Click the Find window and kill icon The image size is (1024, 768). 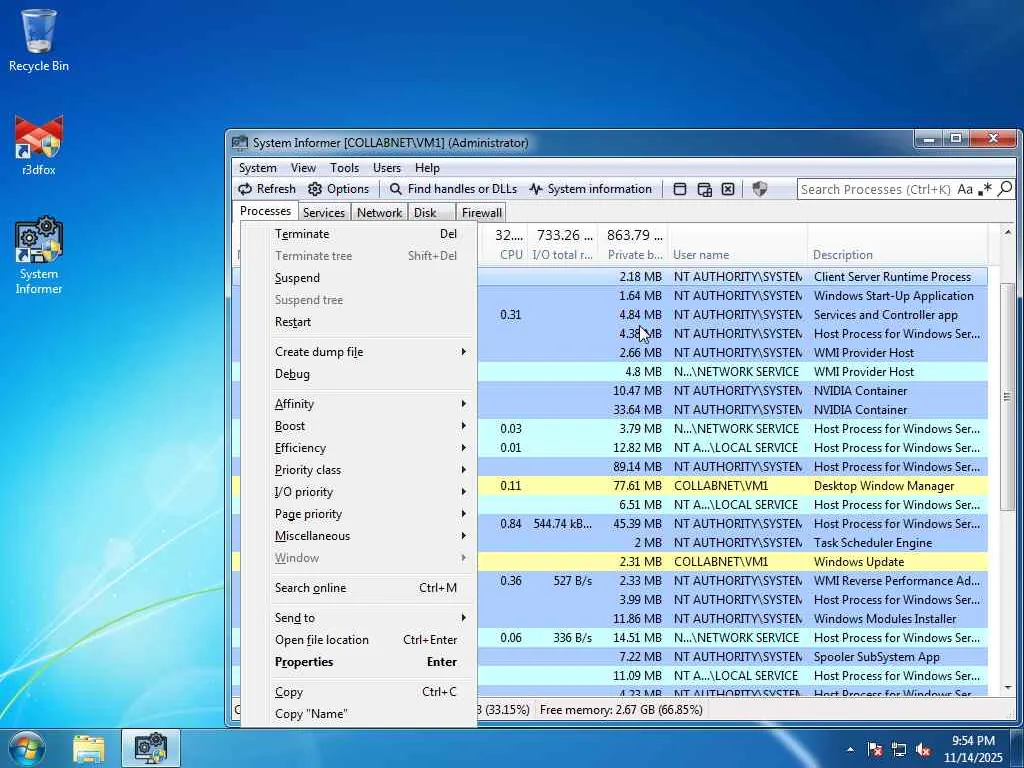tap(728, 189)
